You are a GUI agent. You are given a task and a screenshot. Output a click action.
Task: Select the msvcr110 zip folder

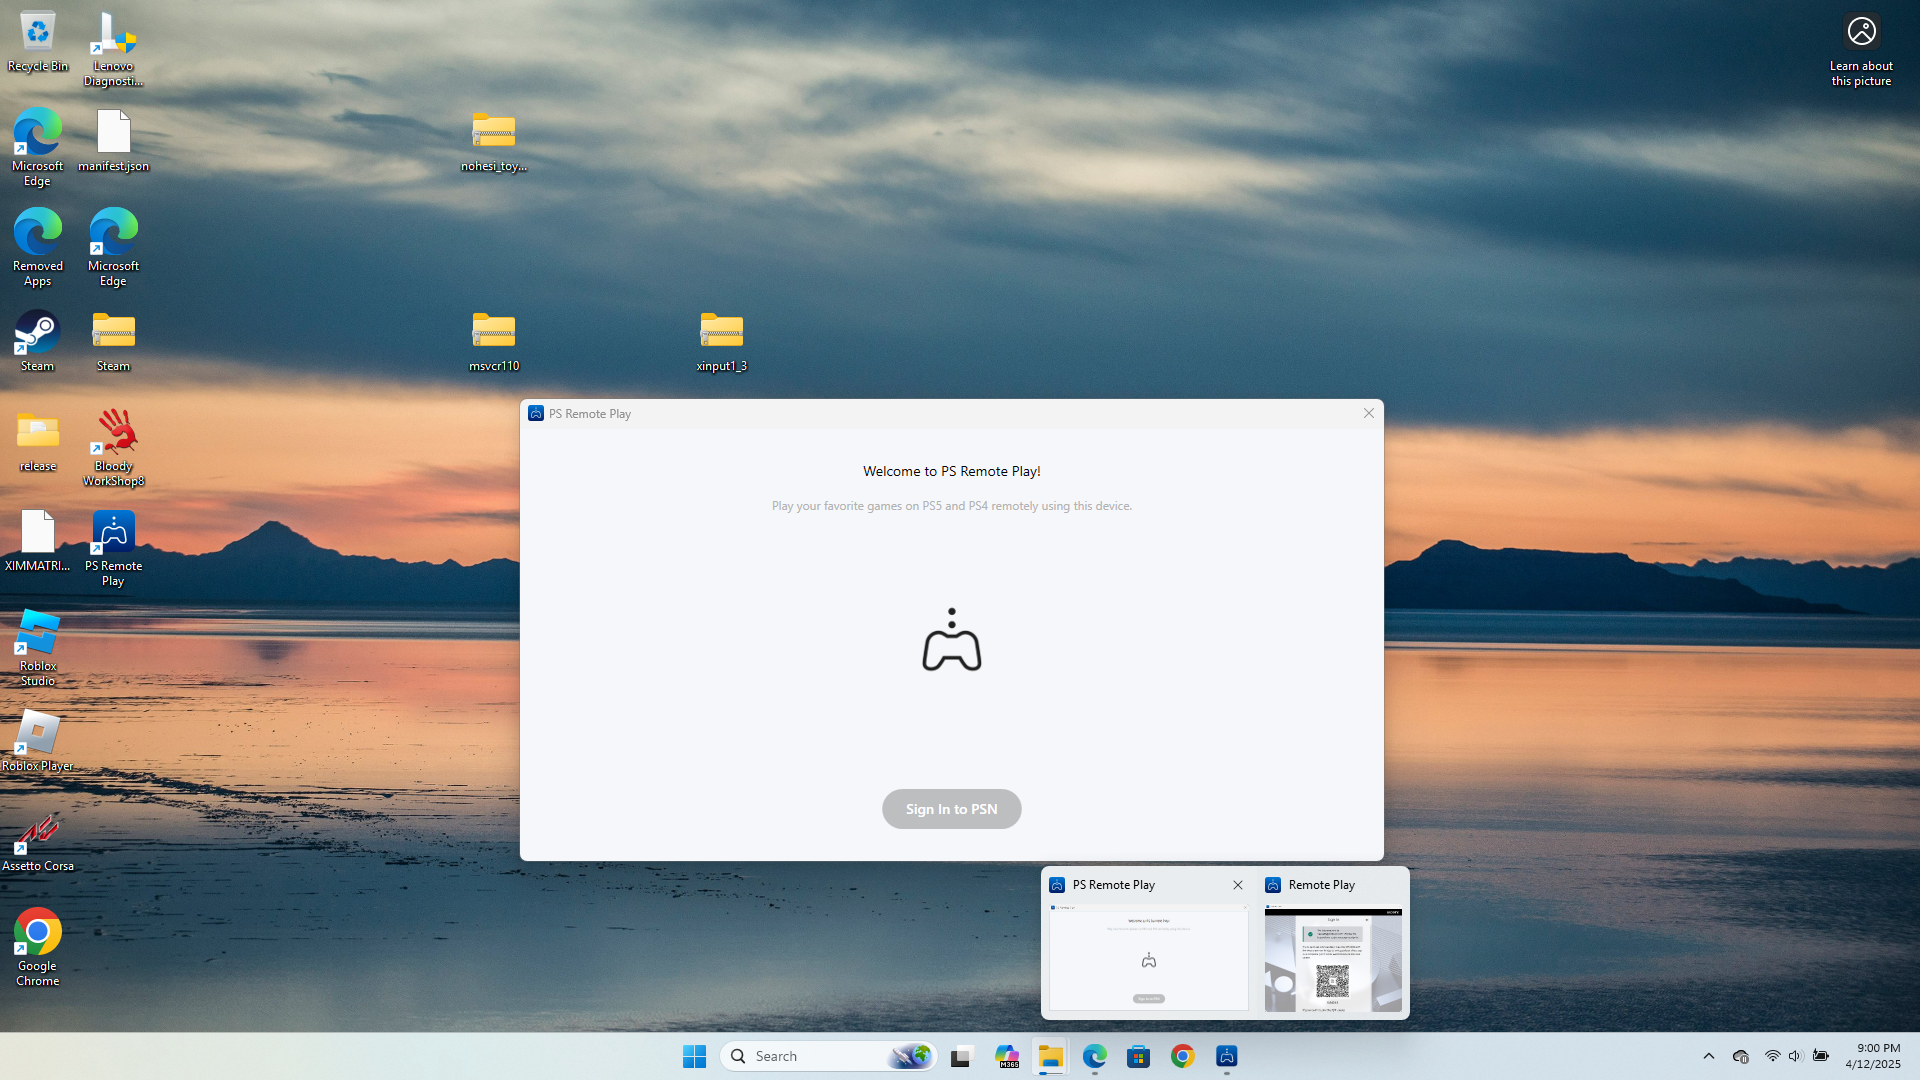tap(494, 341)
